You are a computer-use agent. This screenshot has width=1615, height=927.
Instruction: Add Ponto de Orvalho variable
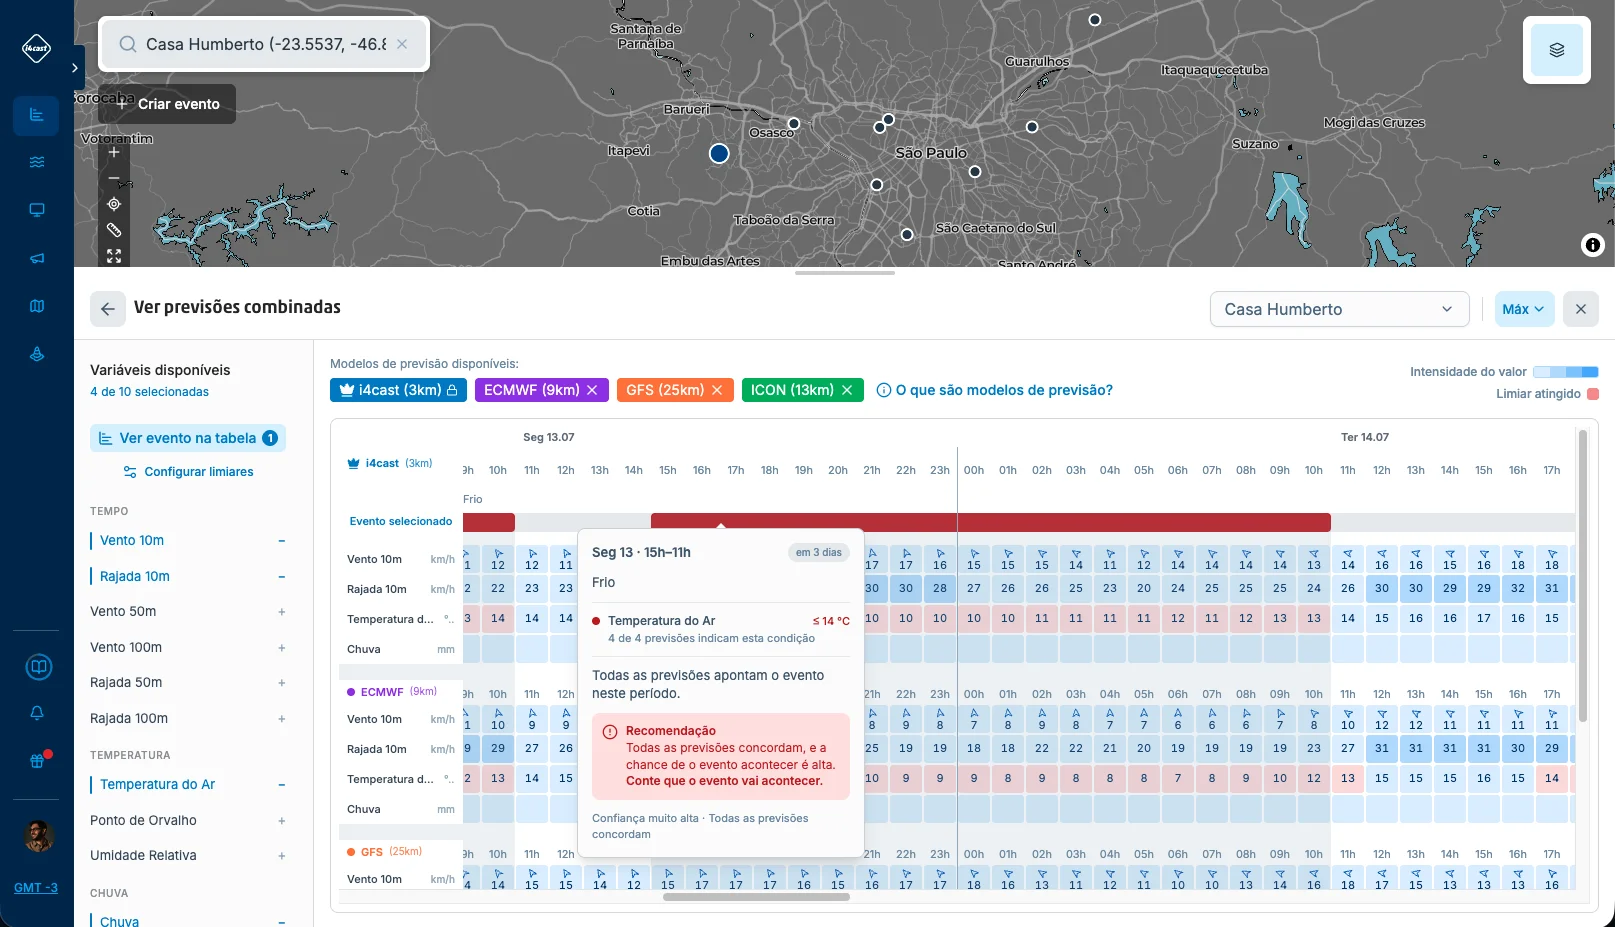282,821
